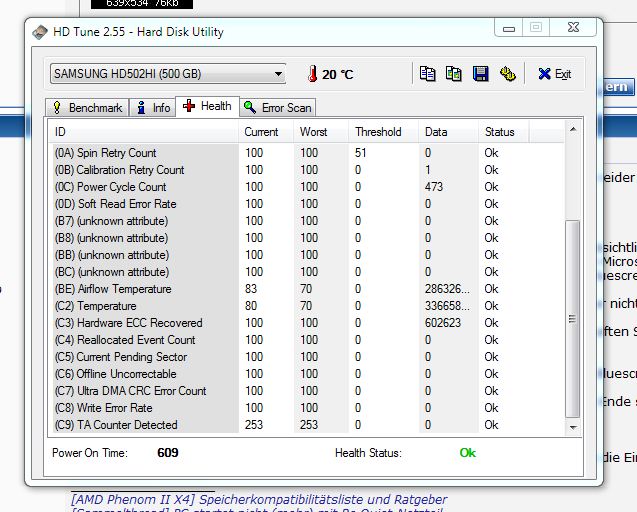This screenshot has width=637, height=512.
Task: Open the SAMSUNG HD502HI drive dropdown
Action: pos(168,74)
